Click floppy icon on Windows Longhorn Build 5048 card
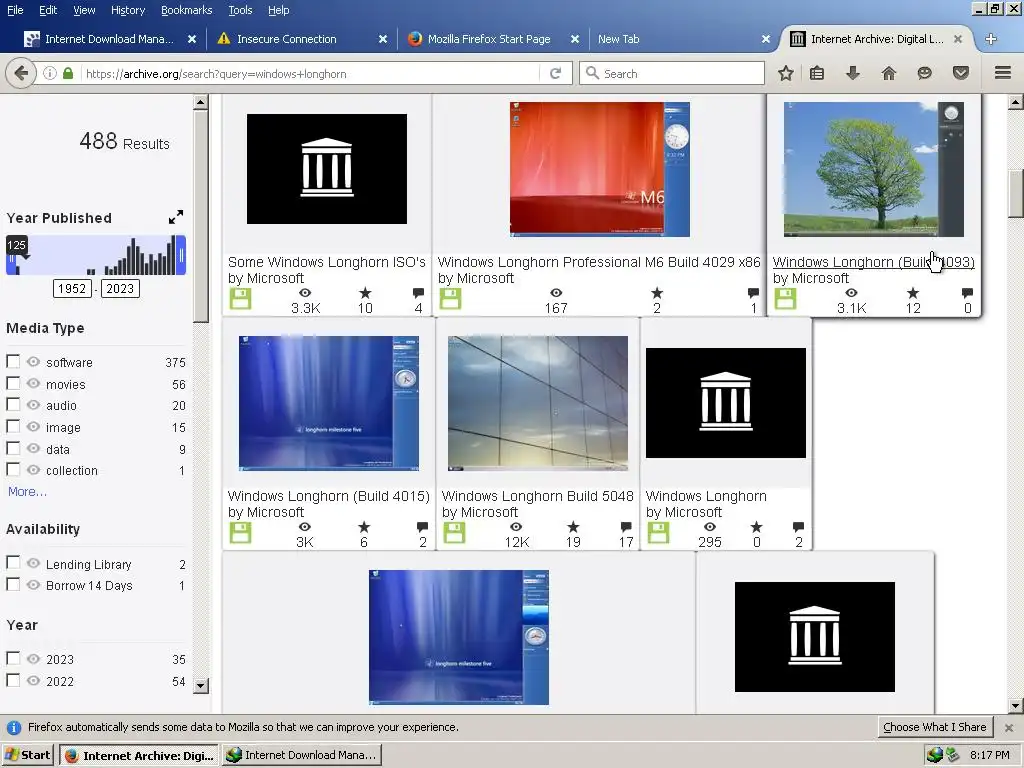The height and width of the screenshot is (768, 1024). [454, 533]
